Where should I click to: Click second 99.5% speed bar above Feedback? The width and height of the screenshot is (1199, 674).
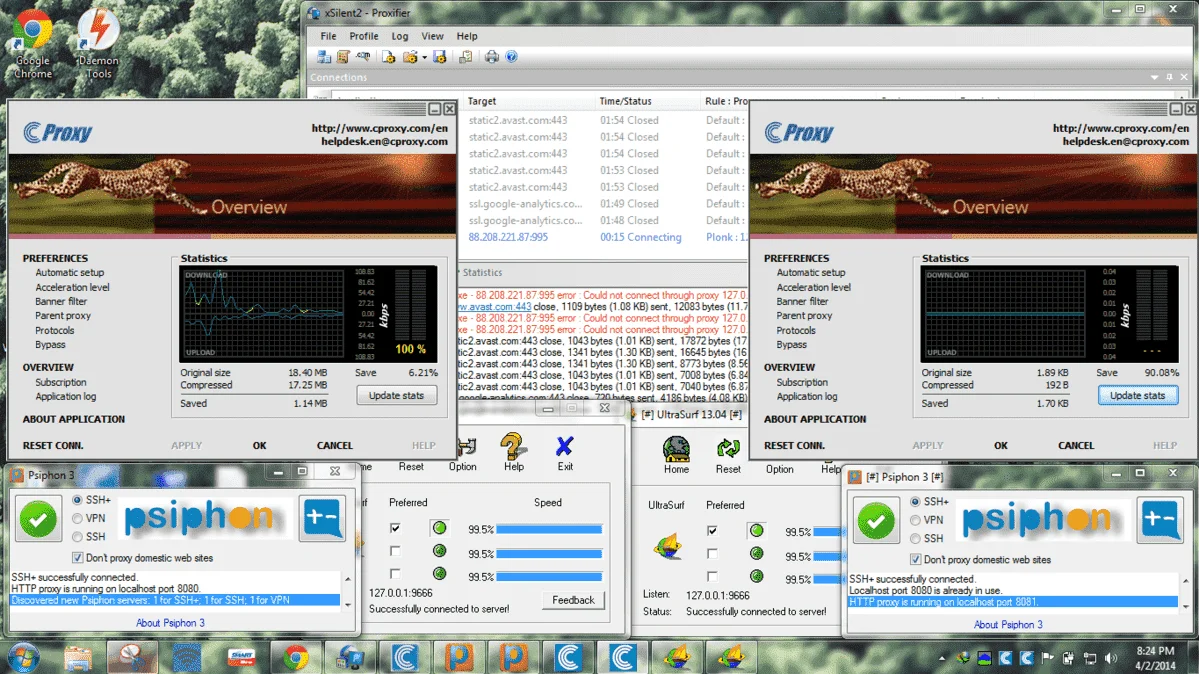(x=549, y=553)
